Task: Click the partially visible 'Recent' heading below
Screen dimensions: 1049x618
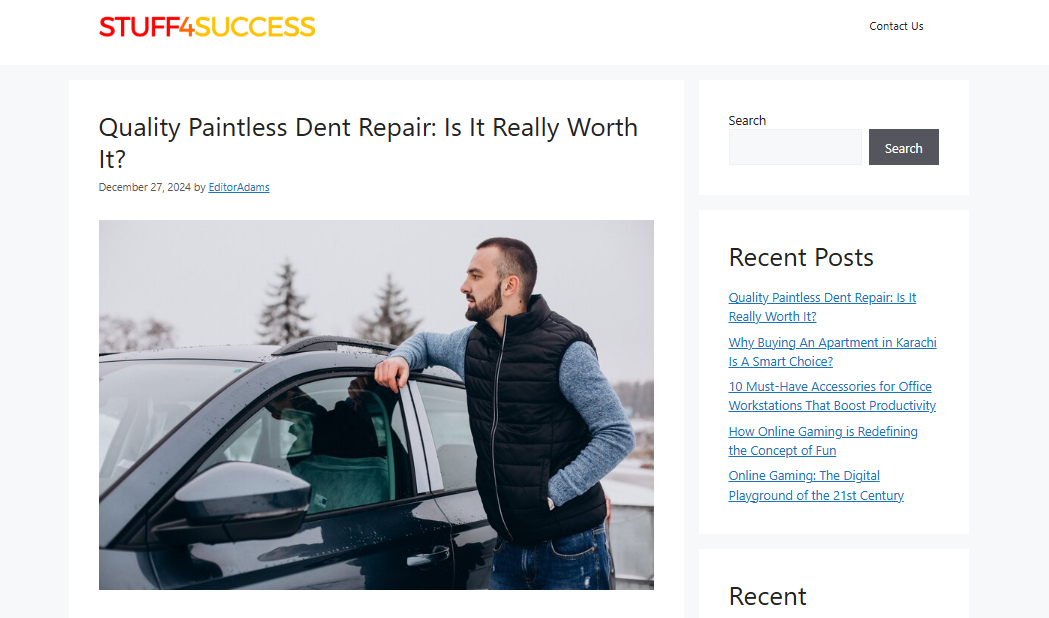Action: click(x=767, y=596)
